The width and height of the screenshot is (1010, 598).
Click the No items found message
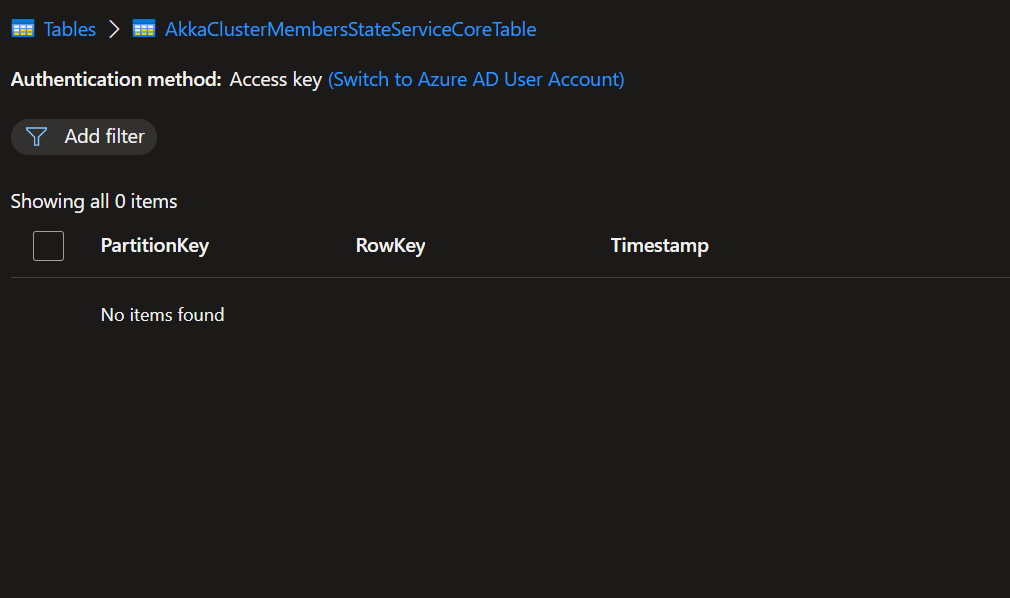[x=162, y=314]
